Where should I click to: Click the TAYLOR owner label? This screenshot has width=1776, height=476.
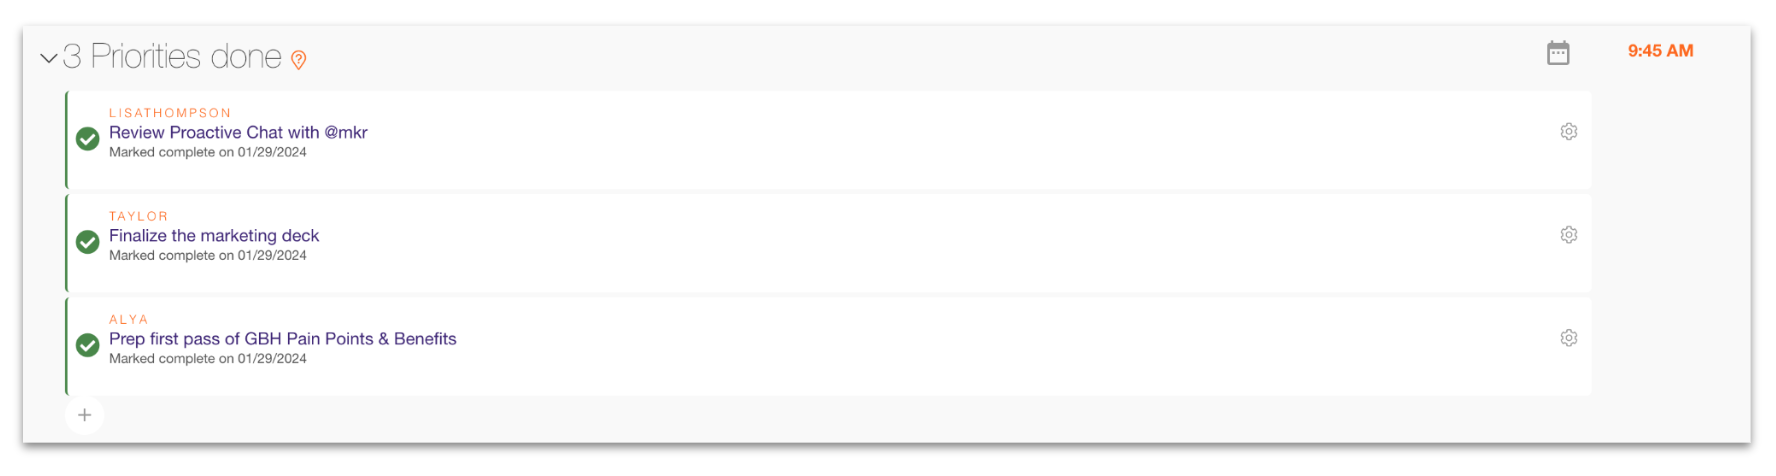[138, 216]
